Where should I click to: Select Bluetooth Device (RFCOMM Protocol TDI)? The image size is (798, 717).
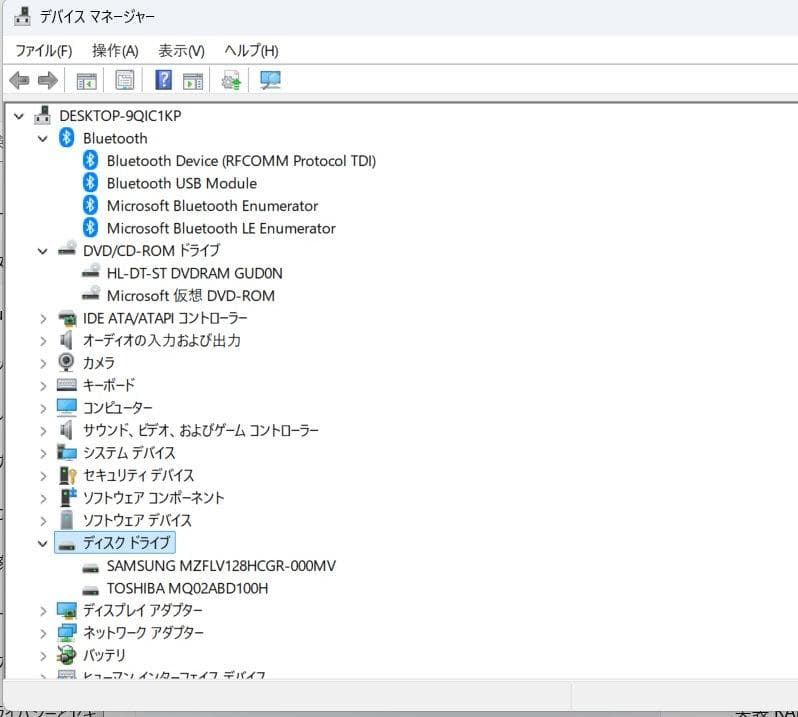241,161
